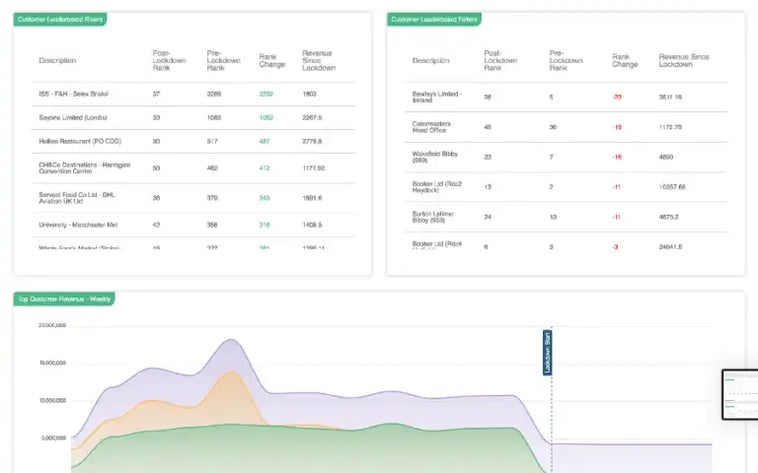Select the Catermasters - Head Office row

[439, 127]
